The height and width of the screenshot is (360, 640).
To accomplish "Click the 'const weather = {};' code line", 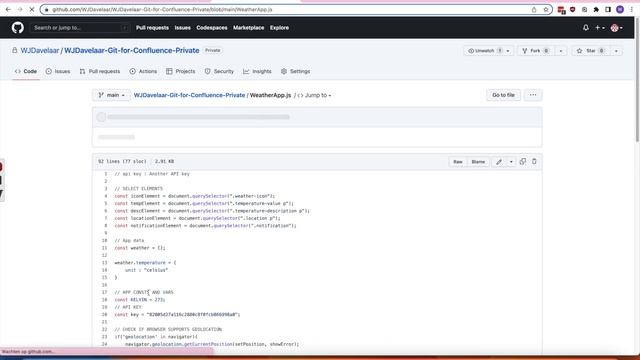I will [x=140, y=248].
